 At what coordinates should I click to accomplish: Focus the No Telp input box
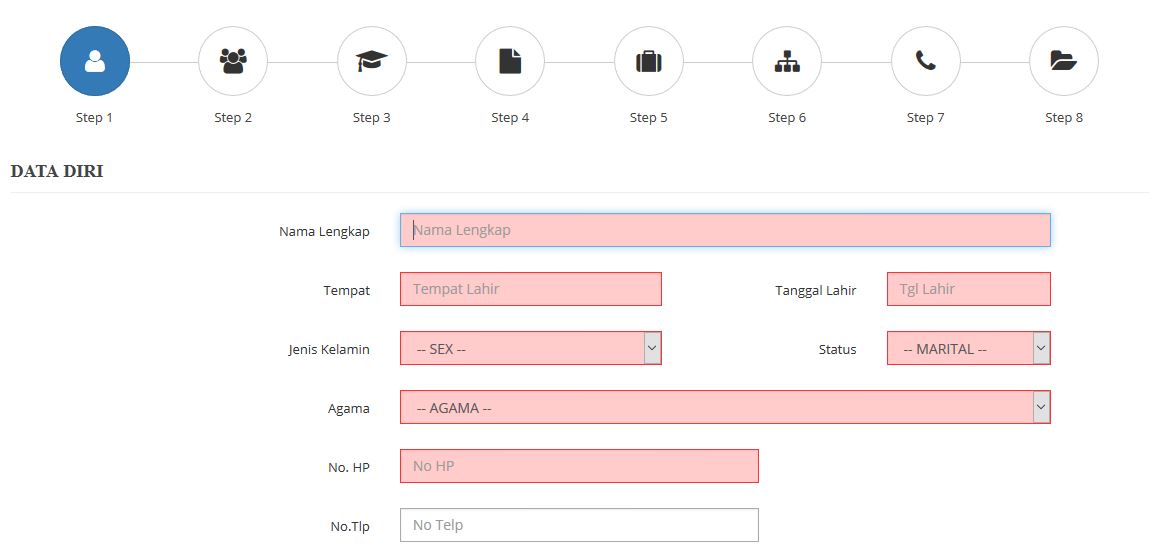579,525
